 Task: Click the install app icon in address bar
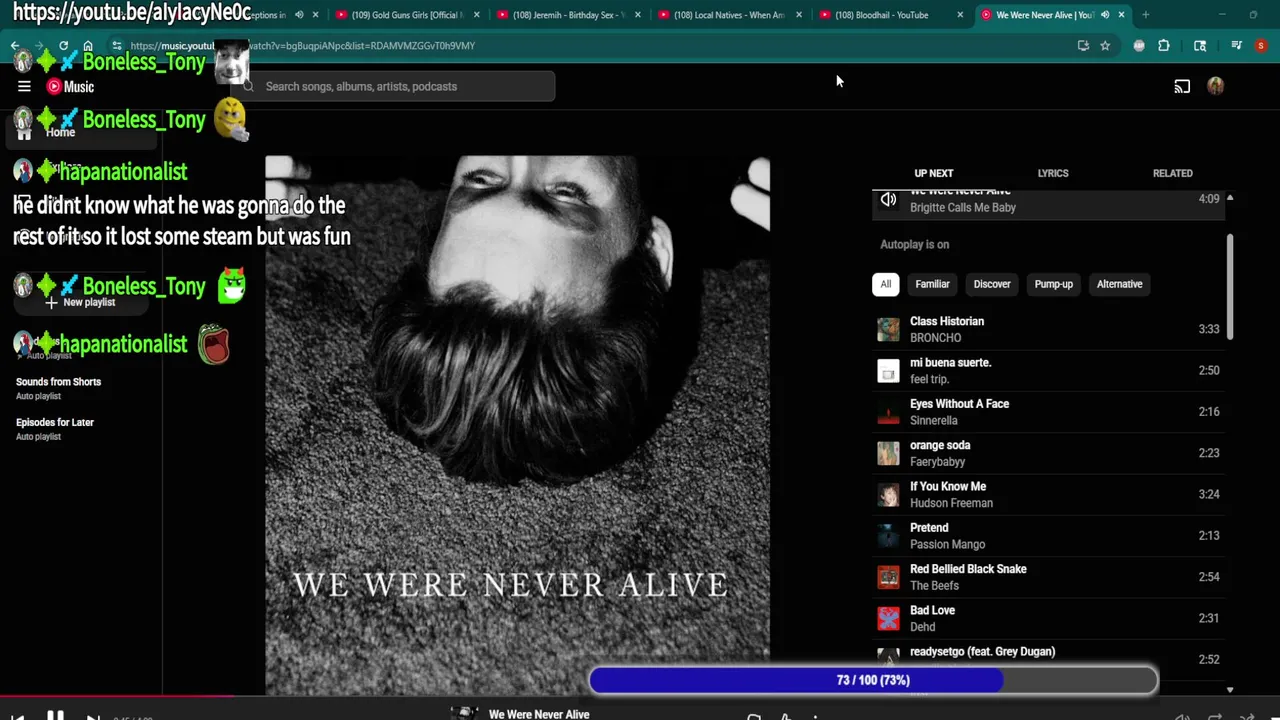[x=1083, y=45]
